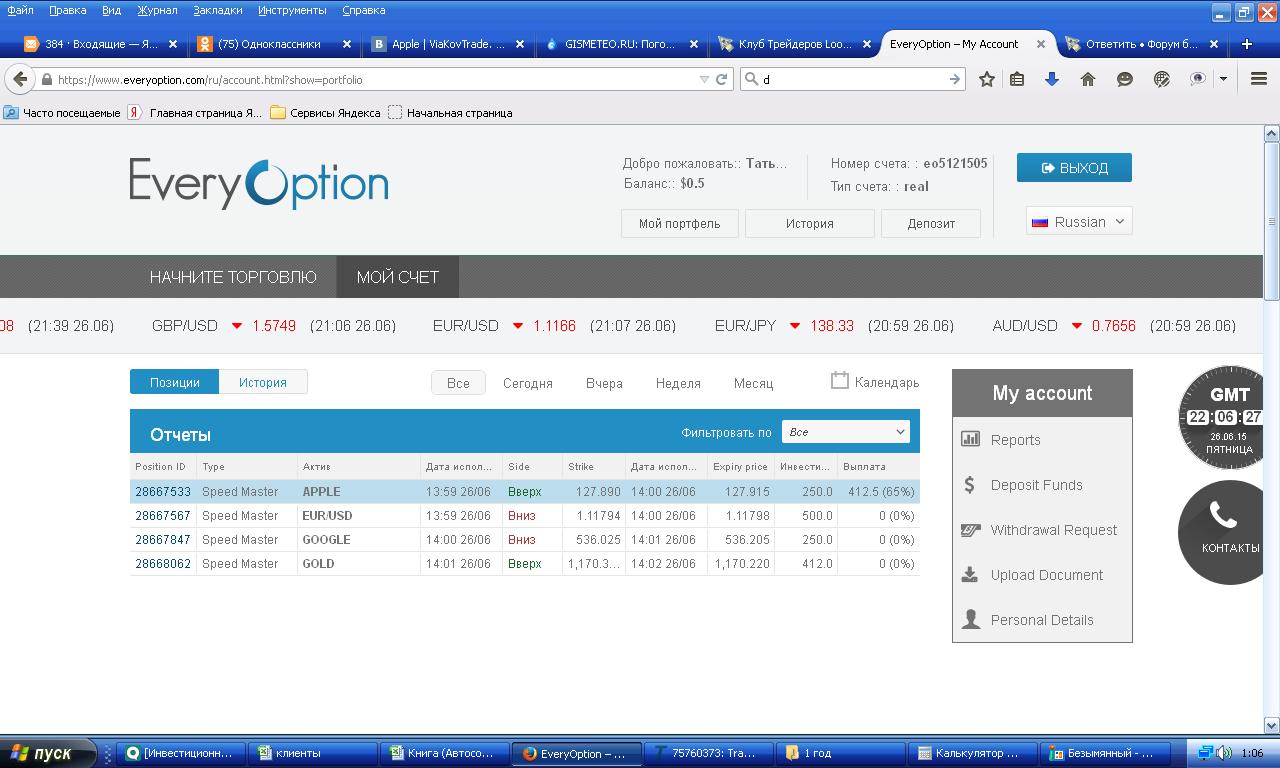
Task: Click the Deposit Funds dollar icon
Action: click(x=969, y=485)
